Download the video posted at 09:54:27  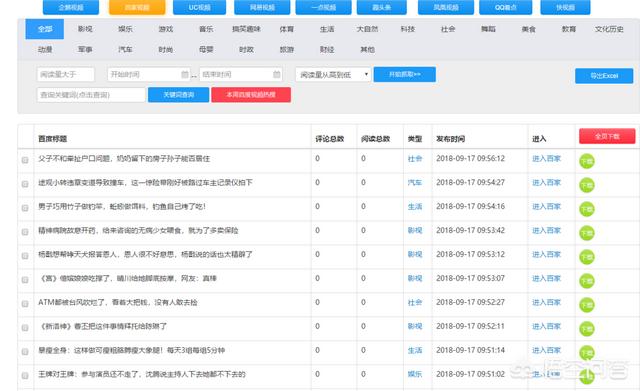[587, 185]
